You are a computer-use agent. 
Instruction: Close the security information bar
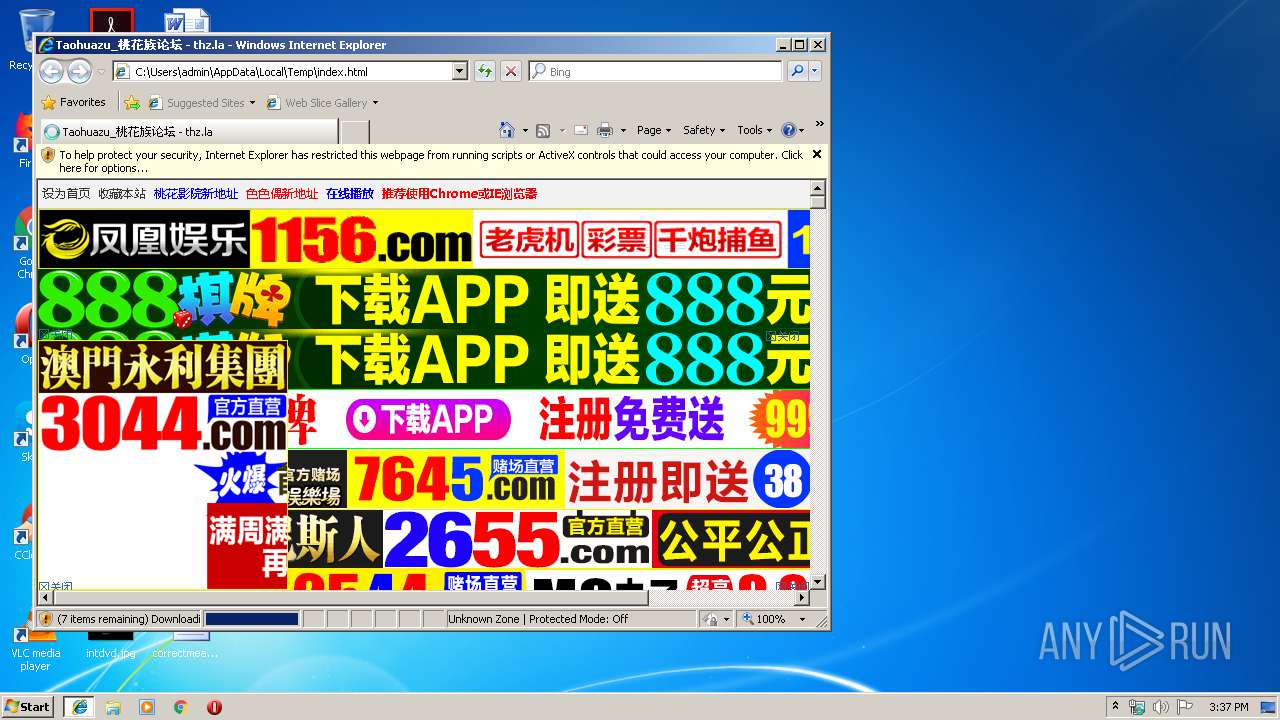[x=817, y=154]
